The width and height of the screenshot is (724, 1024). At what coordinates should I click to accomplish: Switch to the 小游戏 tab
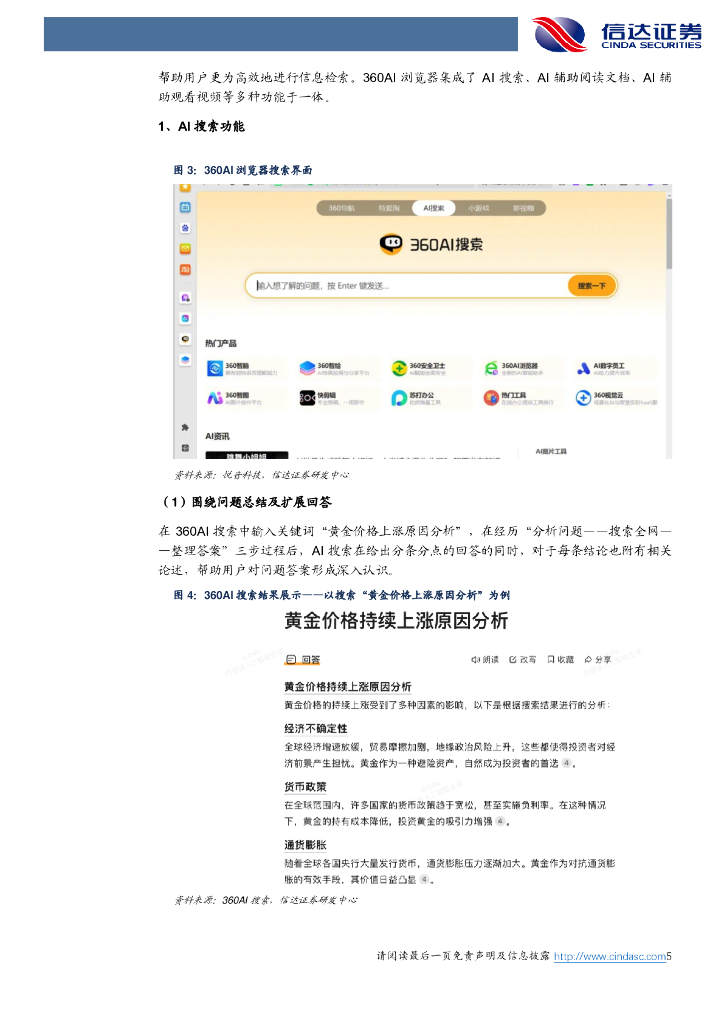[479, 208]
